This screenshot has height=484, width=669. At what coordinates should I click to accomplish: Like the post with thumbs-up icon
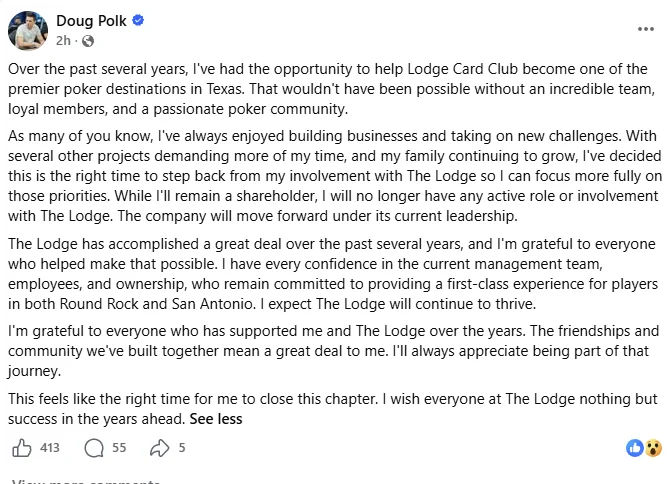[22, 448]
